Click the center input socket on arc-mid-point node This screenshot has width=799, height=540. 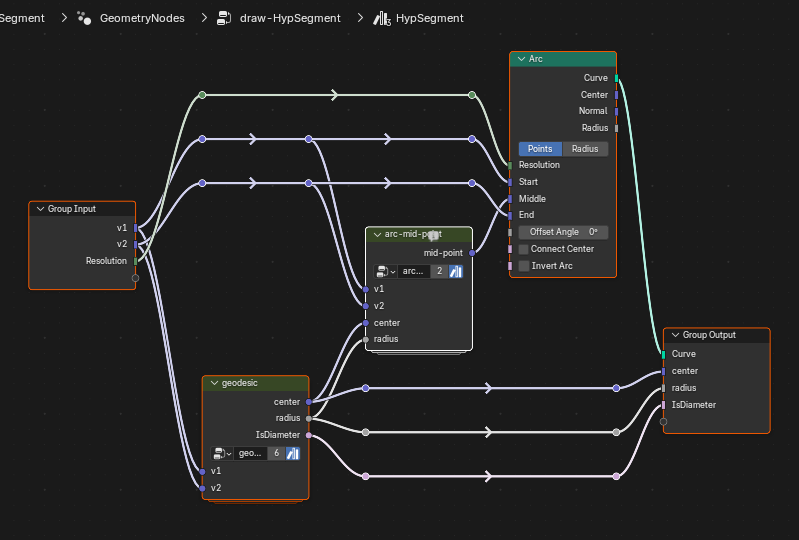(x=366, y=323)
